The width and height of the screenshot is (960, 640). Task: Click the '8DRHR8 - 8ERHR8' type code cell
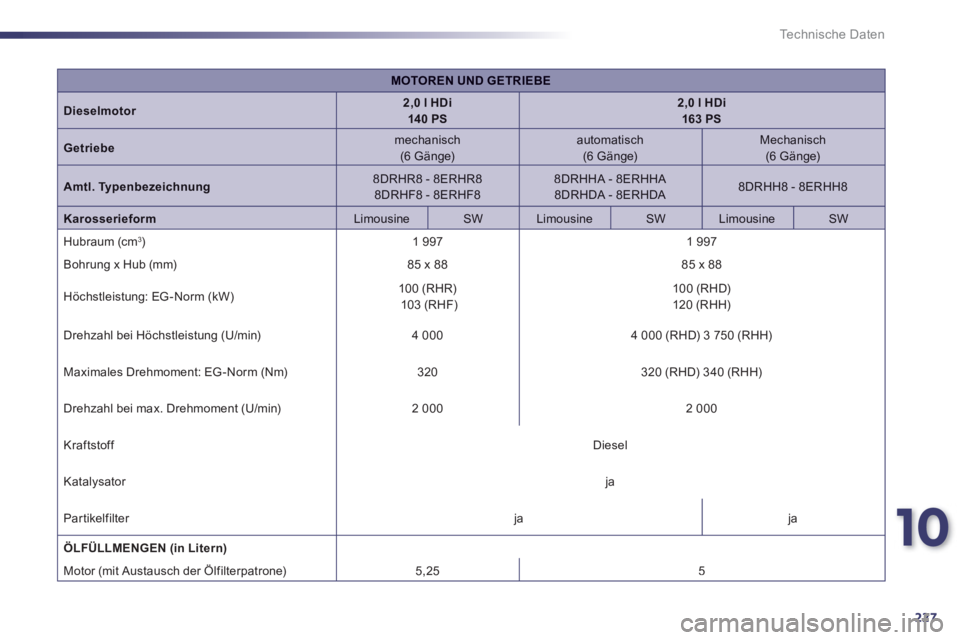(x=427, y=179)
